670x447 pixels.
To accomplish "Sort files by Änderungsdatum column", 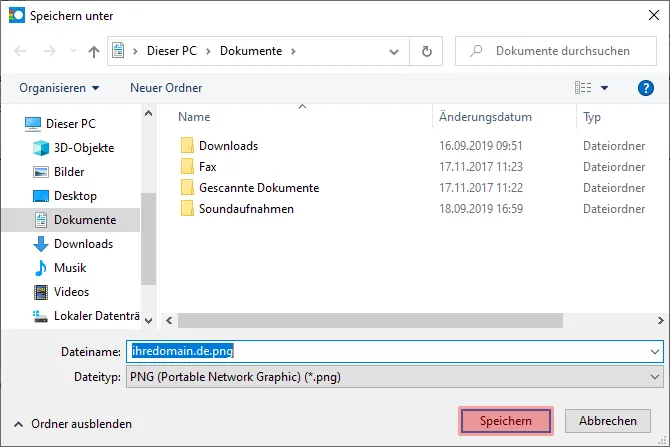I will point(485,117).
